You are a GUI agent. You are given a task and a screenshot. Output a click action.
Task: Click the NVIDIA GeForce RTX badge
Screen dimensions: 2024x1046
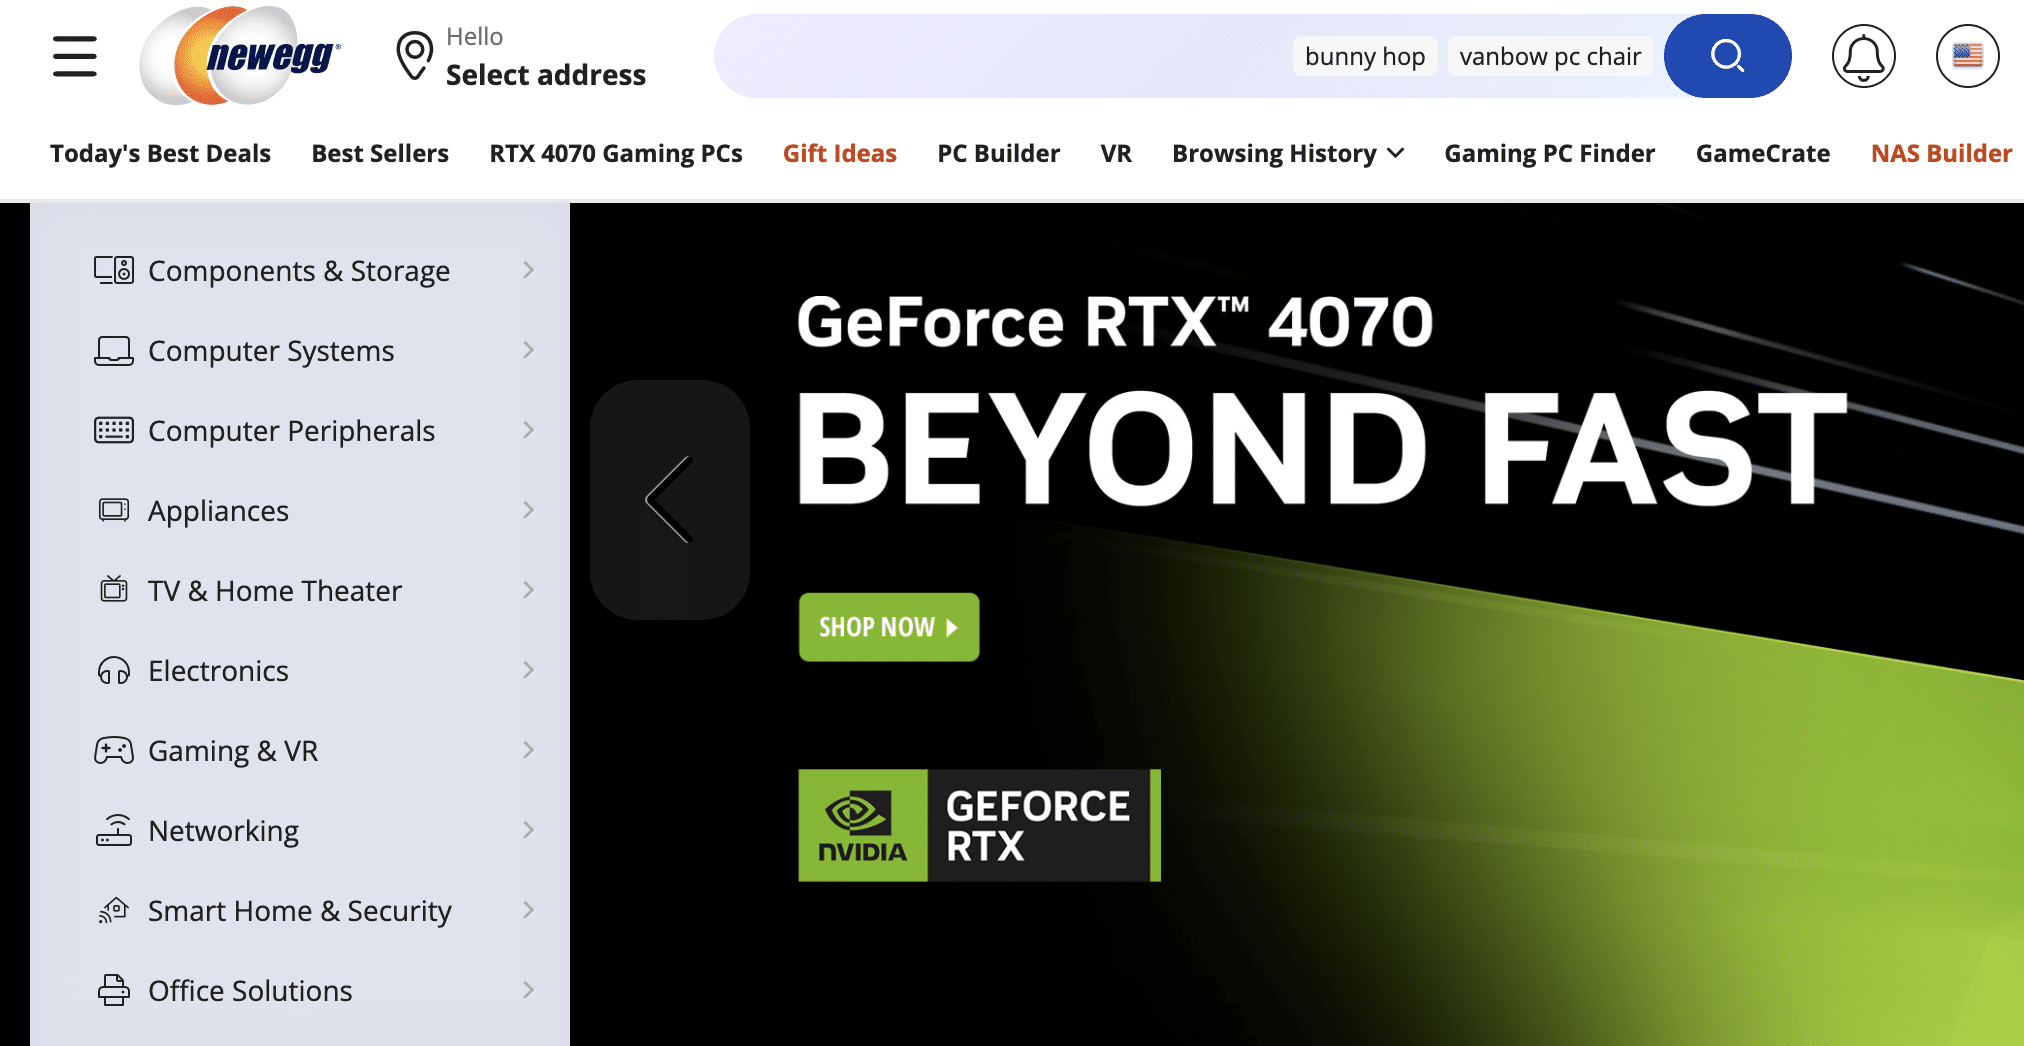tap(979, 825)
